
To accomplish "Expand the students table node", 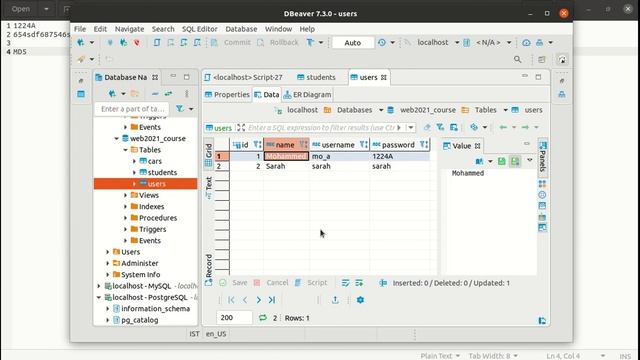I will coord(134,173).
